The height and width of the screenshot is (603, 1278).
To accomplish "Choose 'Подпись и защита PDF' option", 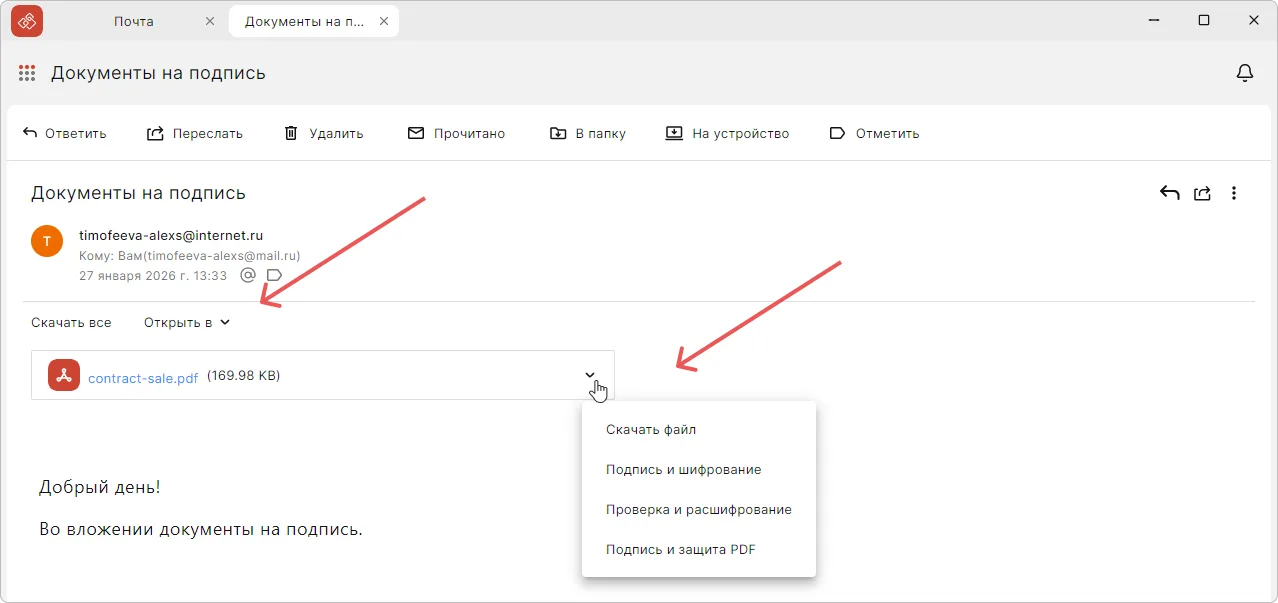I will pos(680,549).
